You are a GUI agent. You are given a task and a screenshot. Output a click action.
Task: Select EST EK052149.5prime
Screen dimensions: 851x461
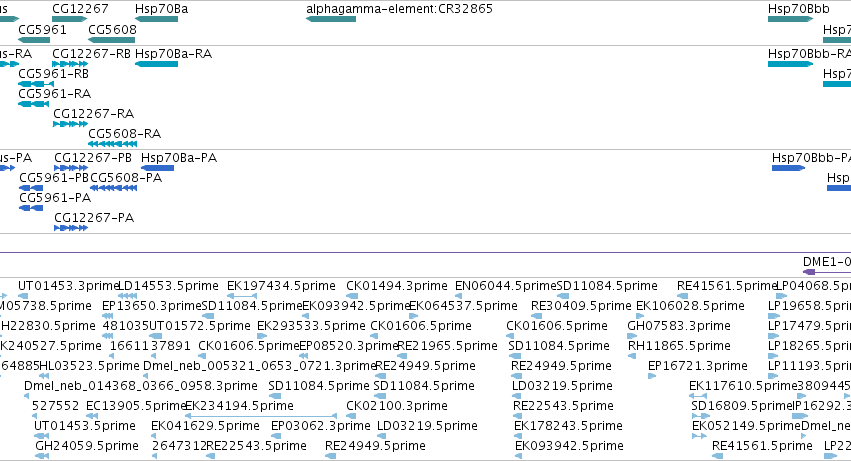(746, 426)
